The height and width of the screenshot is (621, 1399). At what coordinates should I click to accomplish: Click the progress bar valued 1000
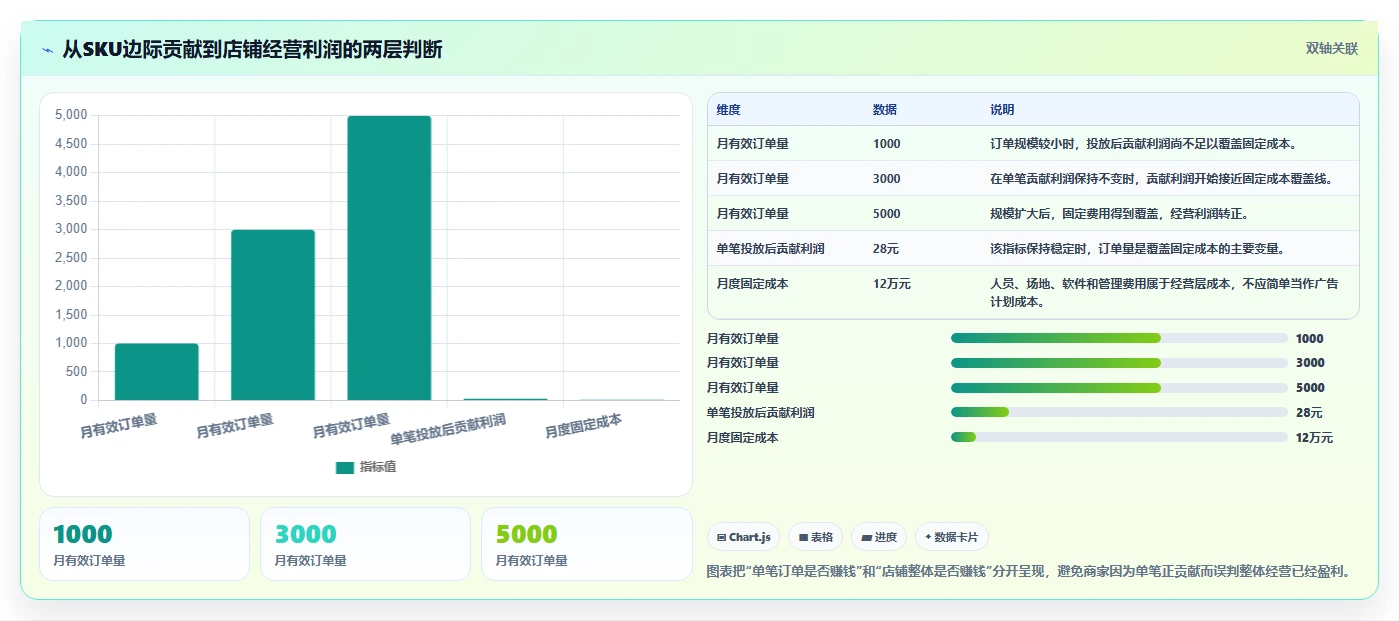pos(1119,338)
